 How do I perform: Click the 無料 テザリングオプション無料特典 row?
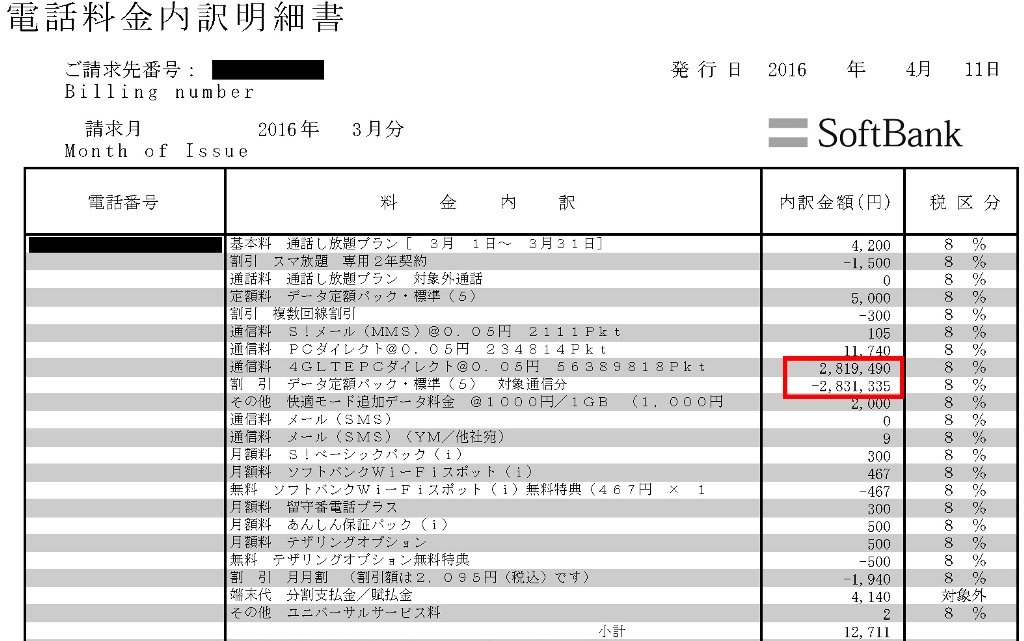coord(349,561)
